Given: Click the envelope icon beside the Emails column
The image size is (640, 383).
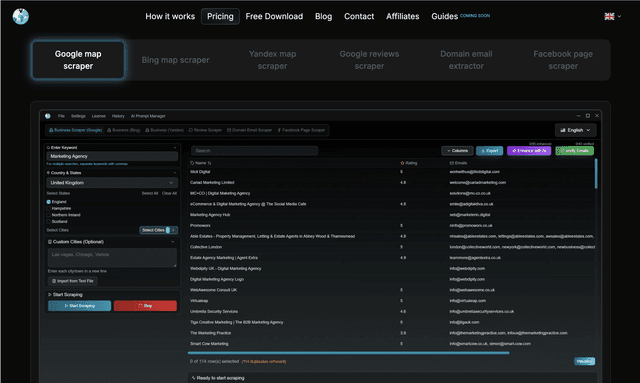Looking at the screenshot, I should coord(451,163).
